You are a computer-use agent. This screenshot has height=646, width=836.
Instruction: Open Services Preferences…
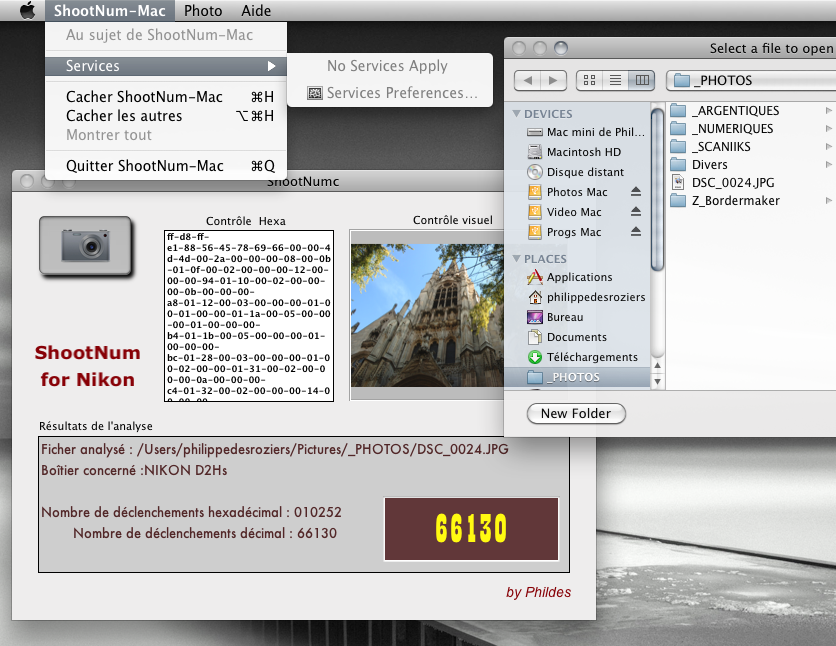point(392,93)
